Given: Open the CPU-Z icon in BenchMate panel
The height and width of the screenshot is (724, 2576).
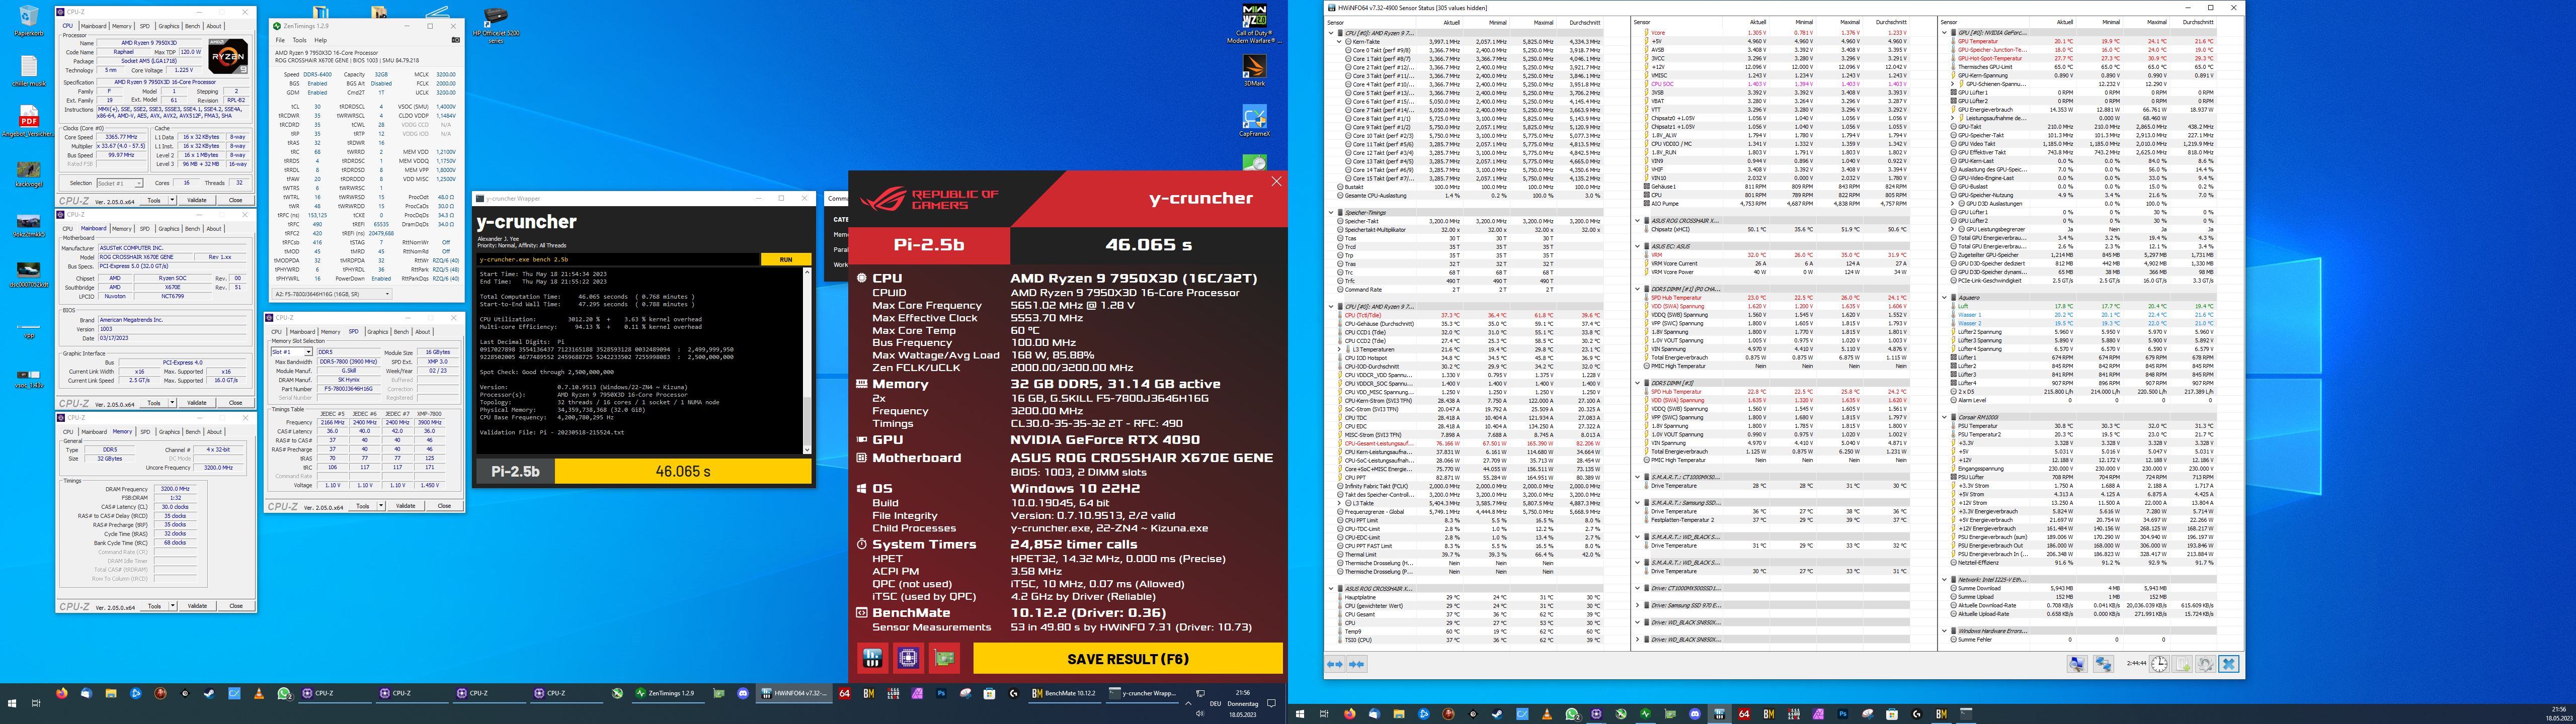Looking at the screenshot, I should [x=908, y=658].
